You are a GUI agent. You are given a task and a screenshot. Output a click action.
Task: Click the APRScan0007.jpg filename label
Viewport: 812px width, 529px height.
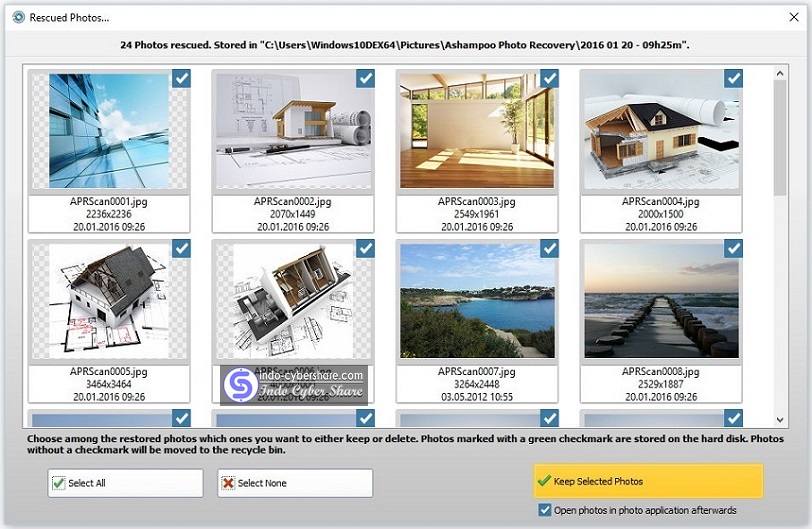point(476,372)
